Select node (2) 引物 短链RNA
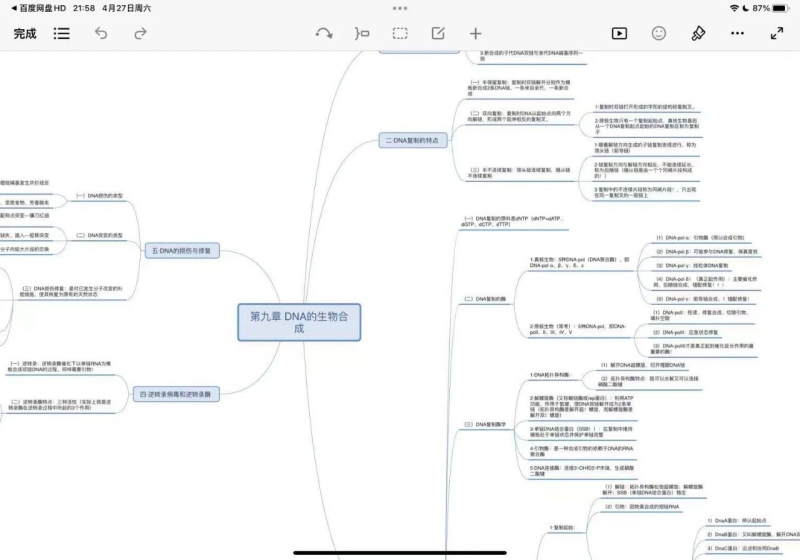This screenshot has width=800, height=560. pos(642,507)
